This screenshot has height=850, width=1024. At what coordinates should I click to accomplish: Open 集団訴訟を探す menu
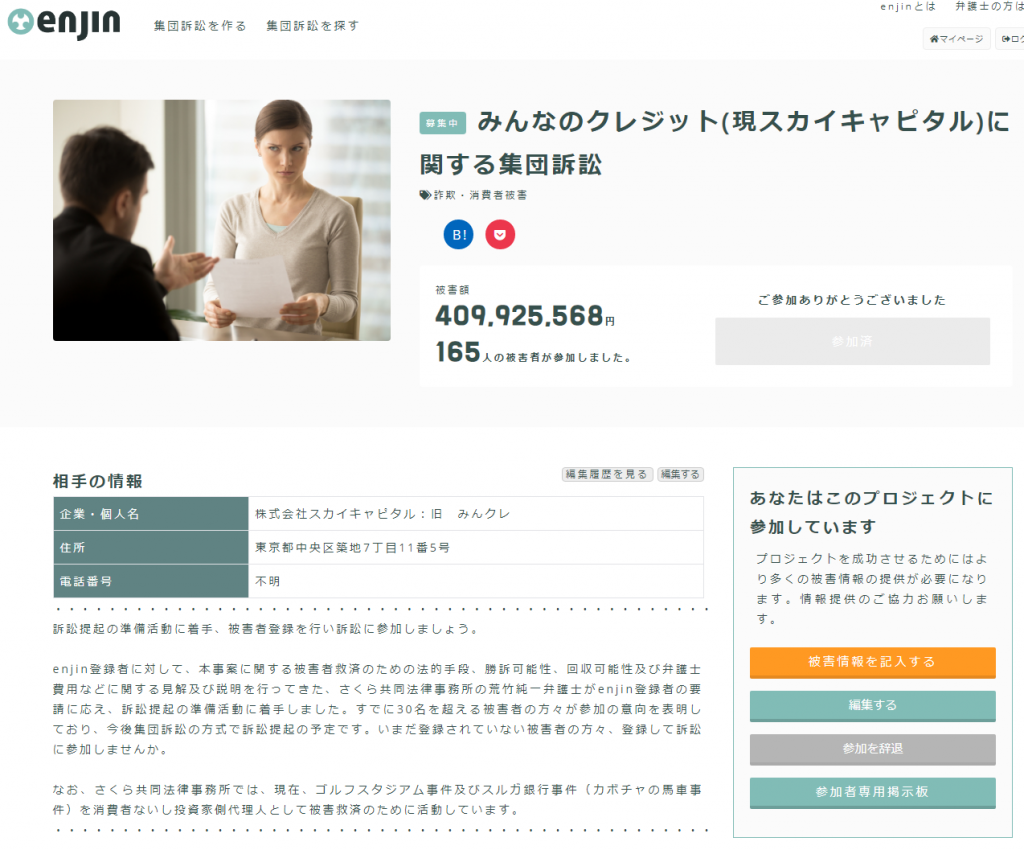312,27
